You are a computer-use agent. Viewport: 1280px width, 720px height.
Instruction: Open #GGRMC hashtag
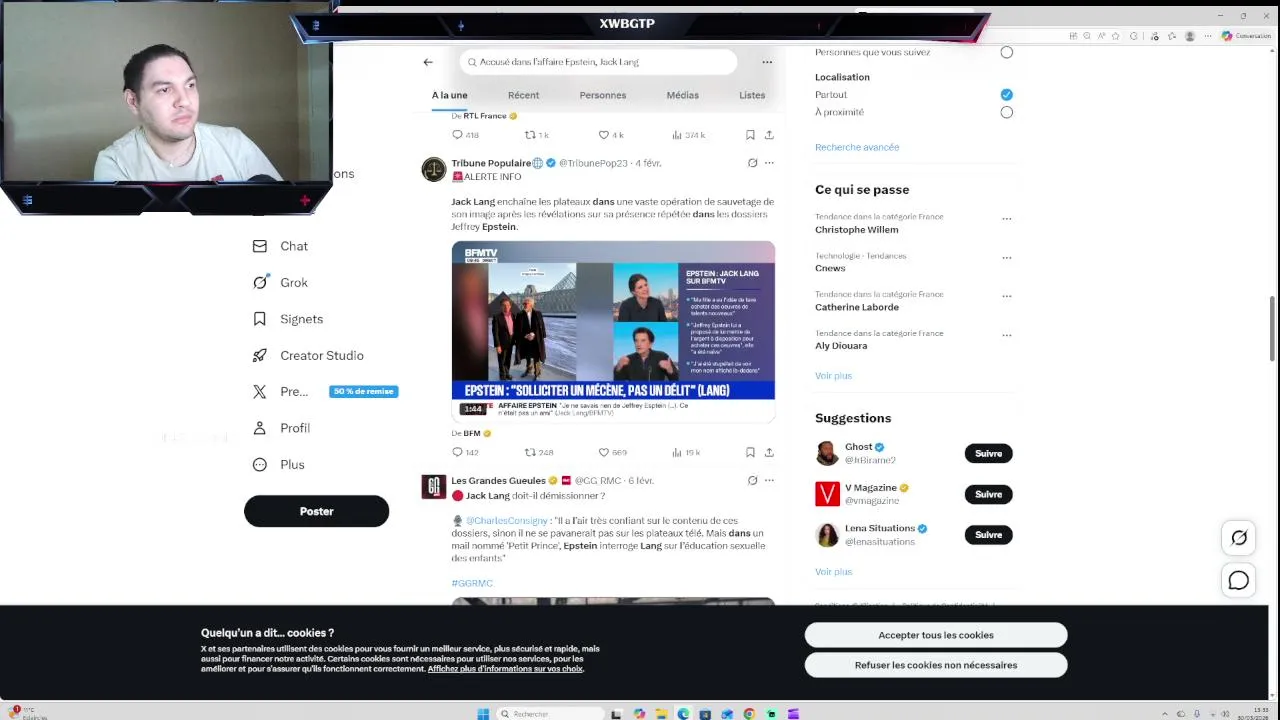[472, 583]
